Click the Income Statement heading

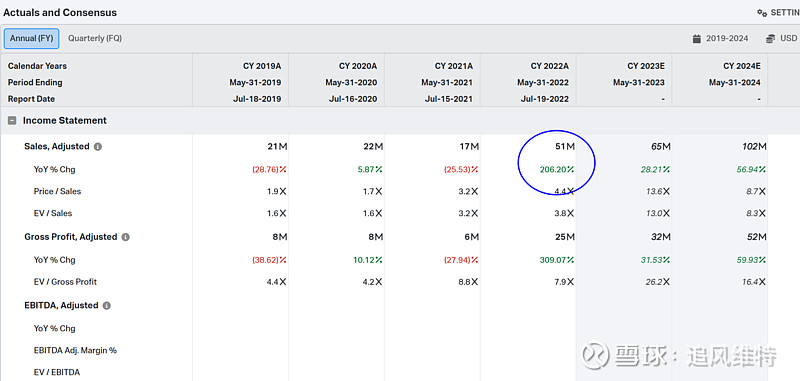click(65, 121)
